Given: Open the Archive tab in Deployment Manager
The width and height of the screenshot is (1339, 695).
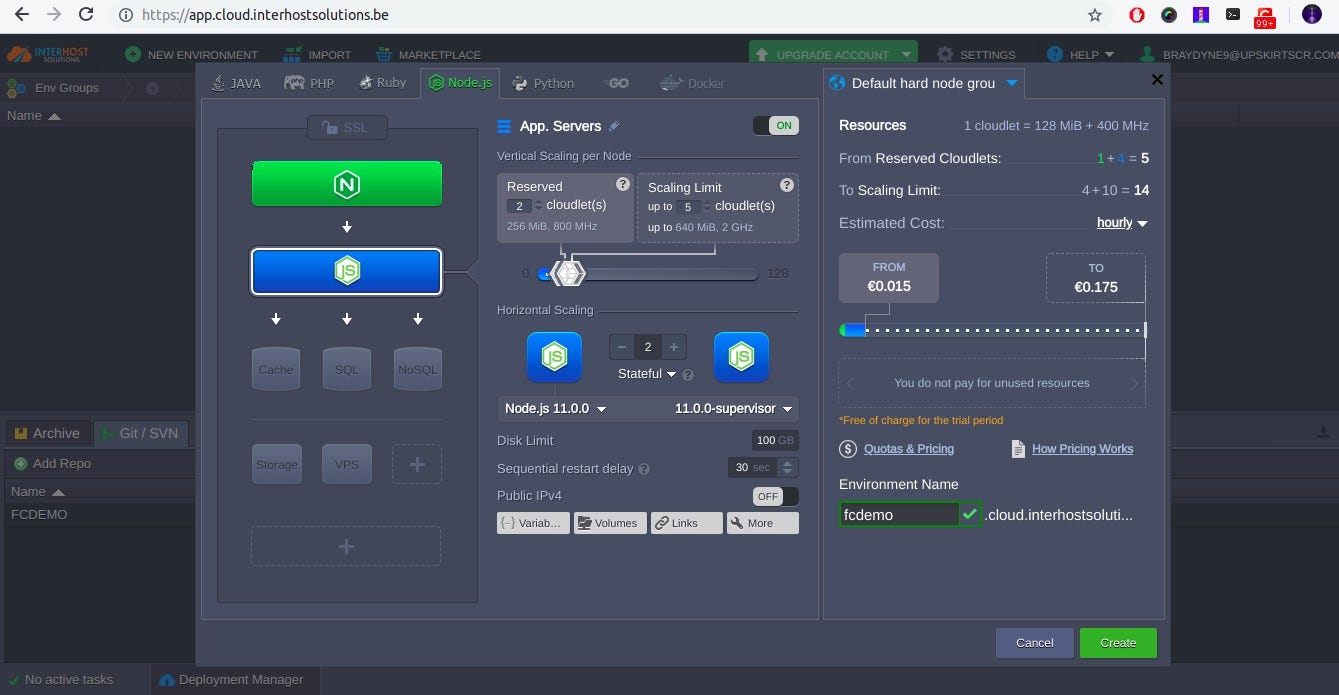Looking at the screenshot, I should pos(46,433).
